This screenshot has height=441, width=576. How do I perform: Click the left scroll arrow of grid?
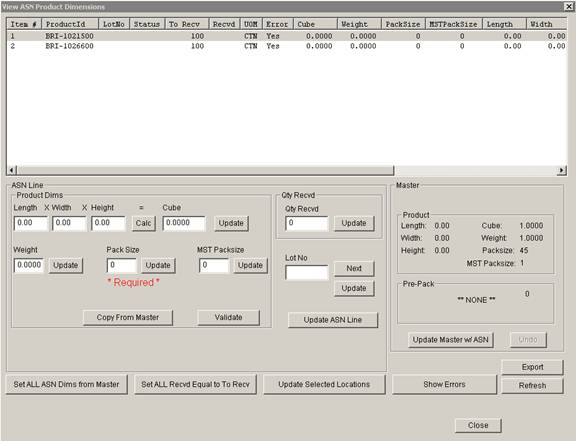tap(11, 170)
